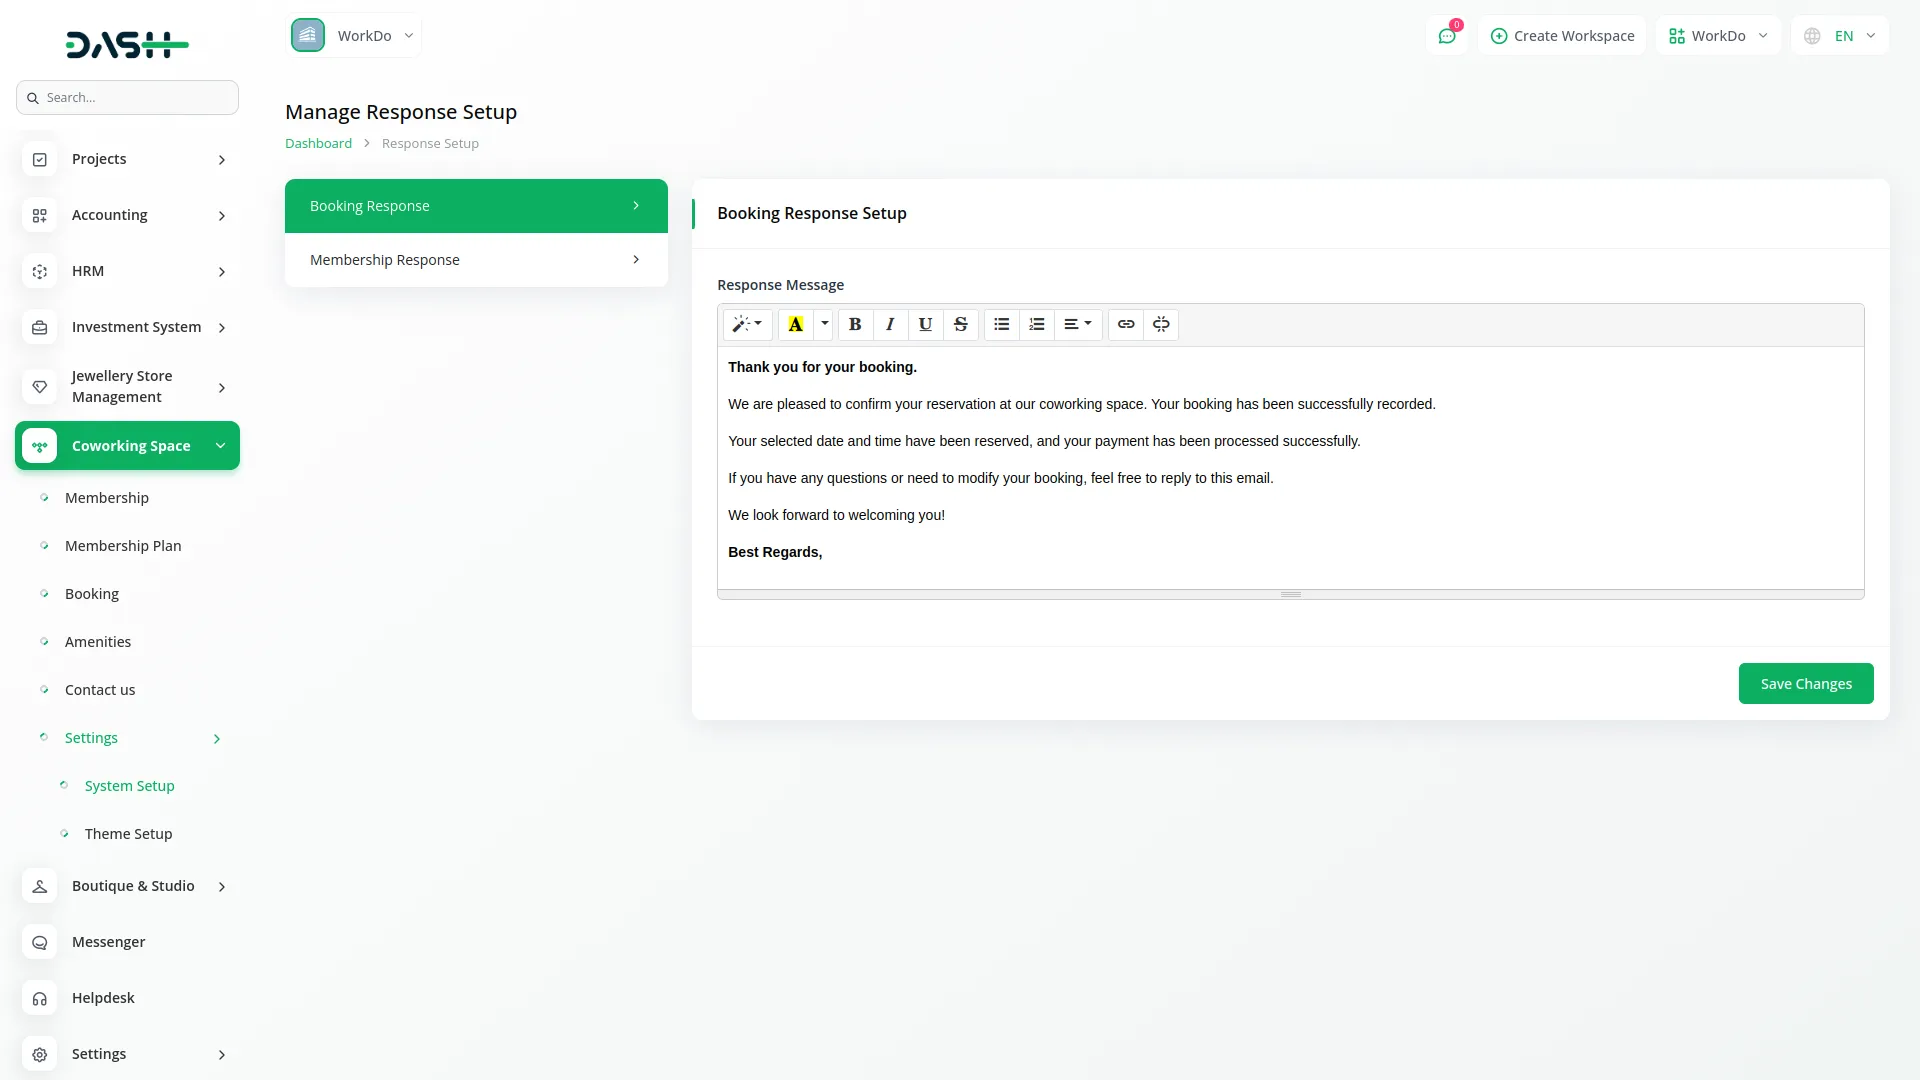Viewport: 1920px width, 1080px height.
Task: Toggle bold formatting in the editor
Action: point(855,324)
